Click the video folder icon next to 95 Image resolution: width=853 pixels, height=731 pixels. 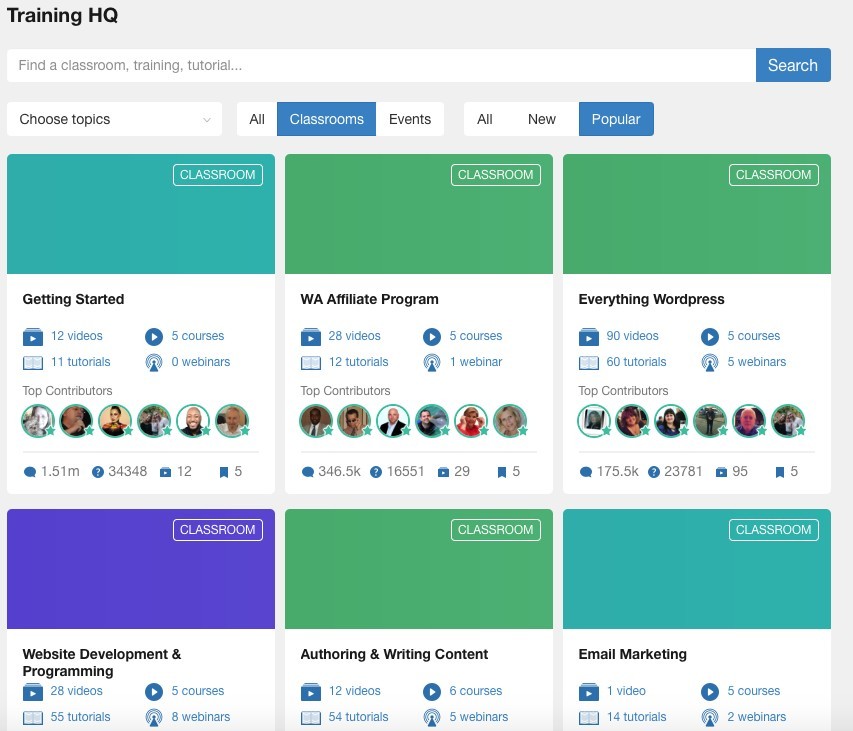click(721, 472)
